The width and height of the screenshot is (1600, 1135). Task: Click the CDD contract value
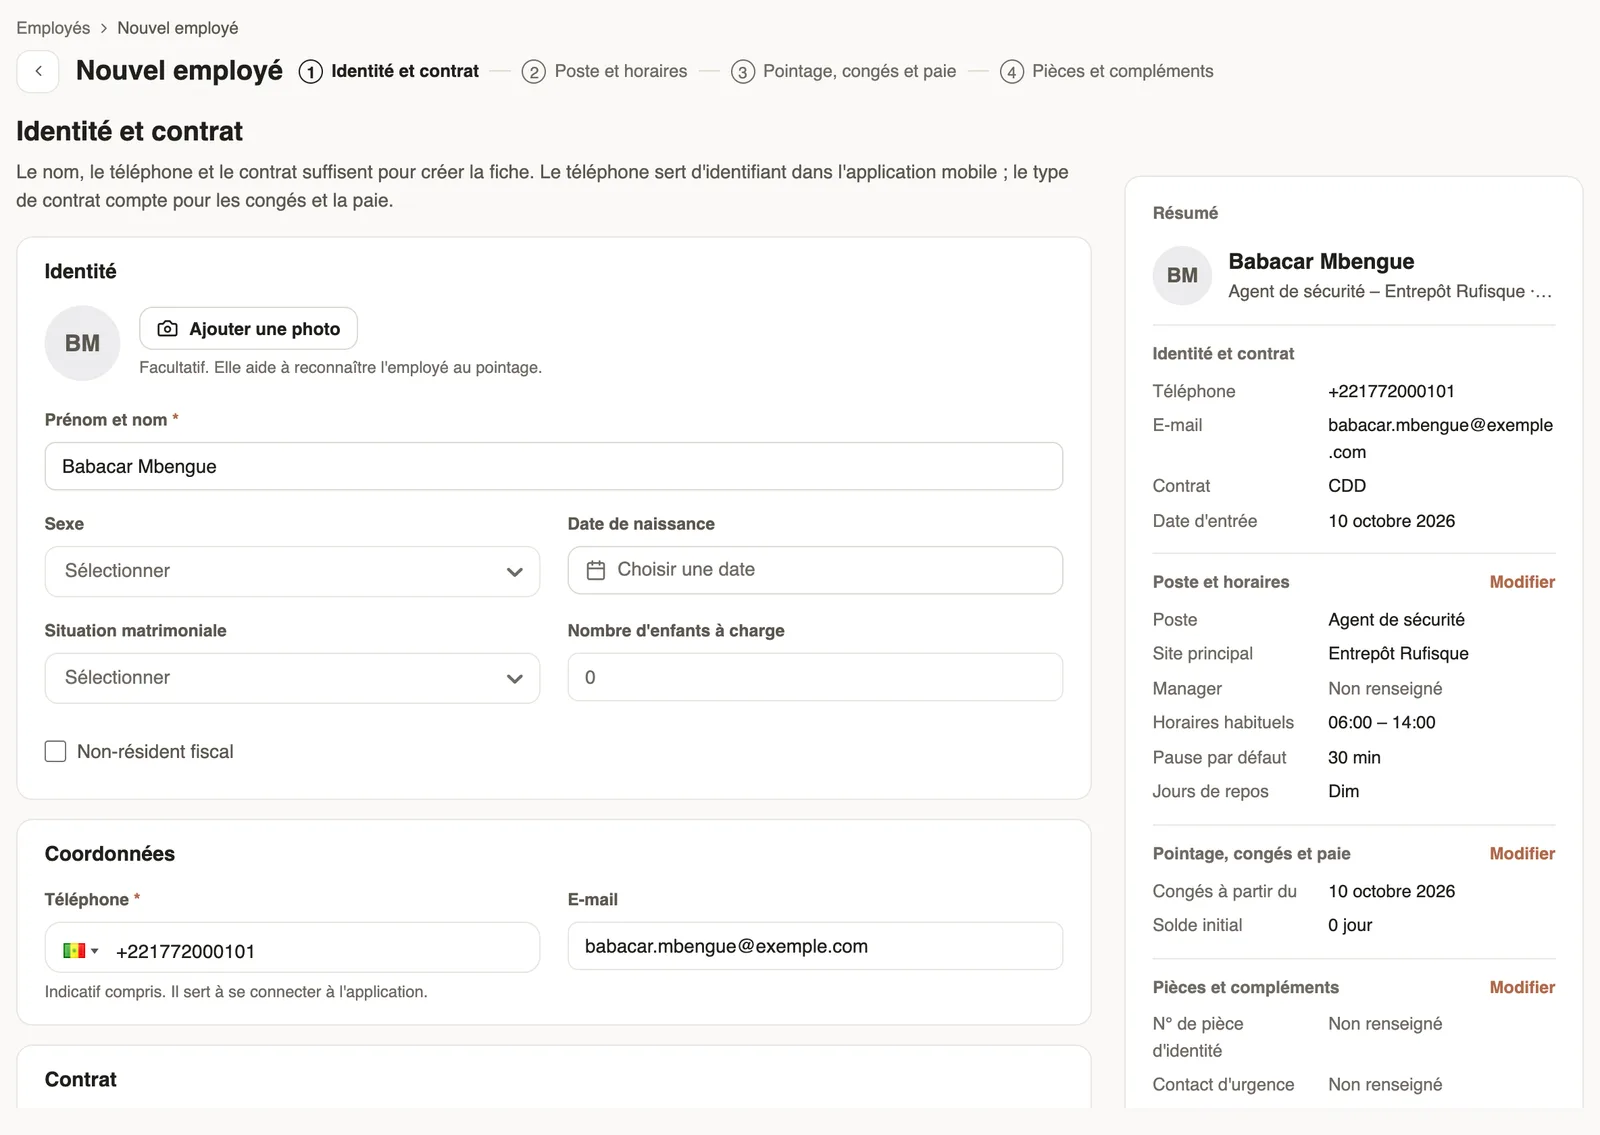pos(1347,486)
